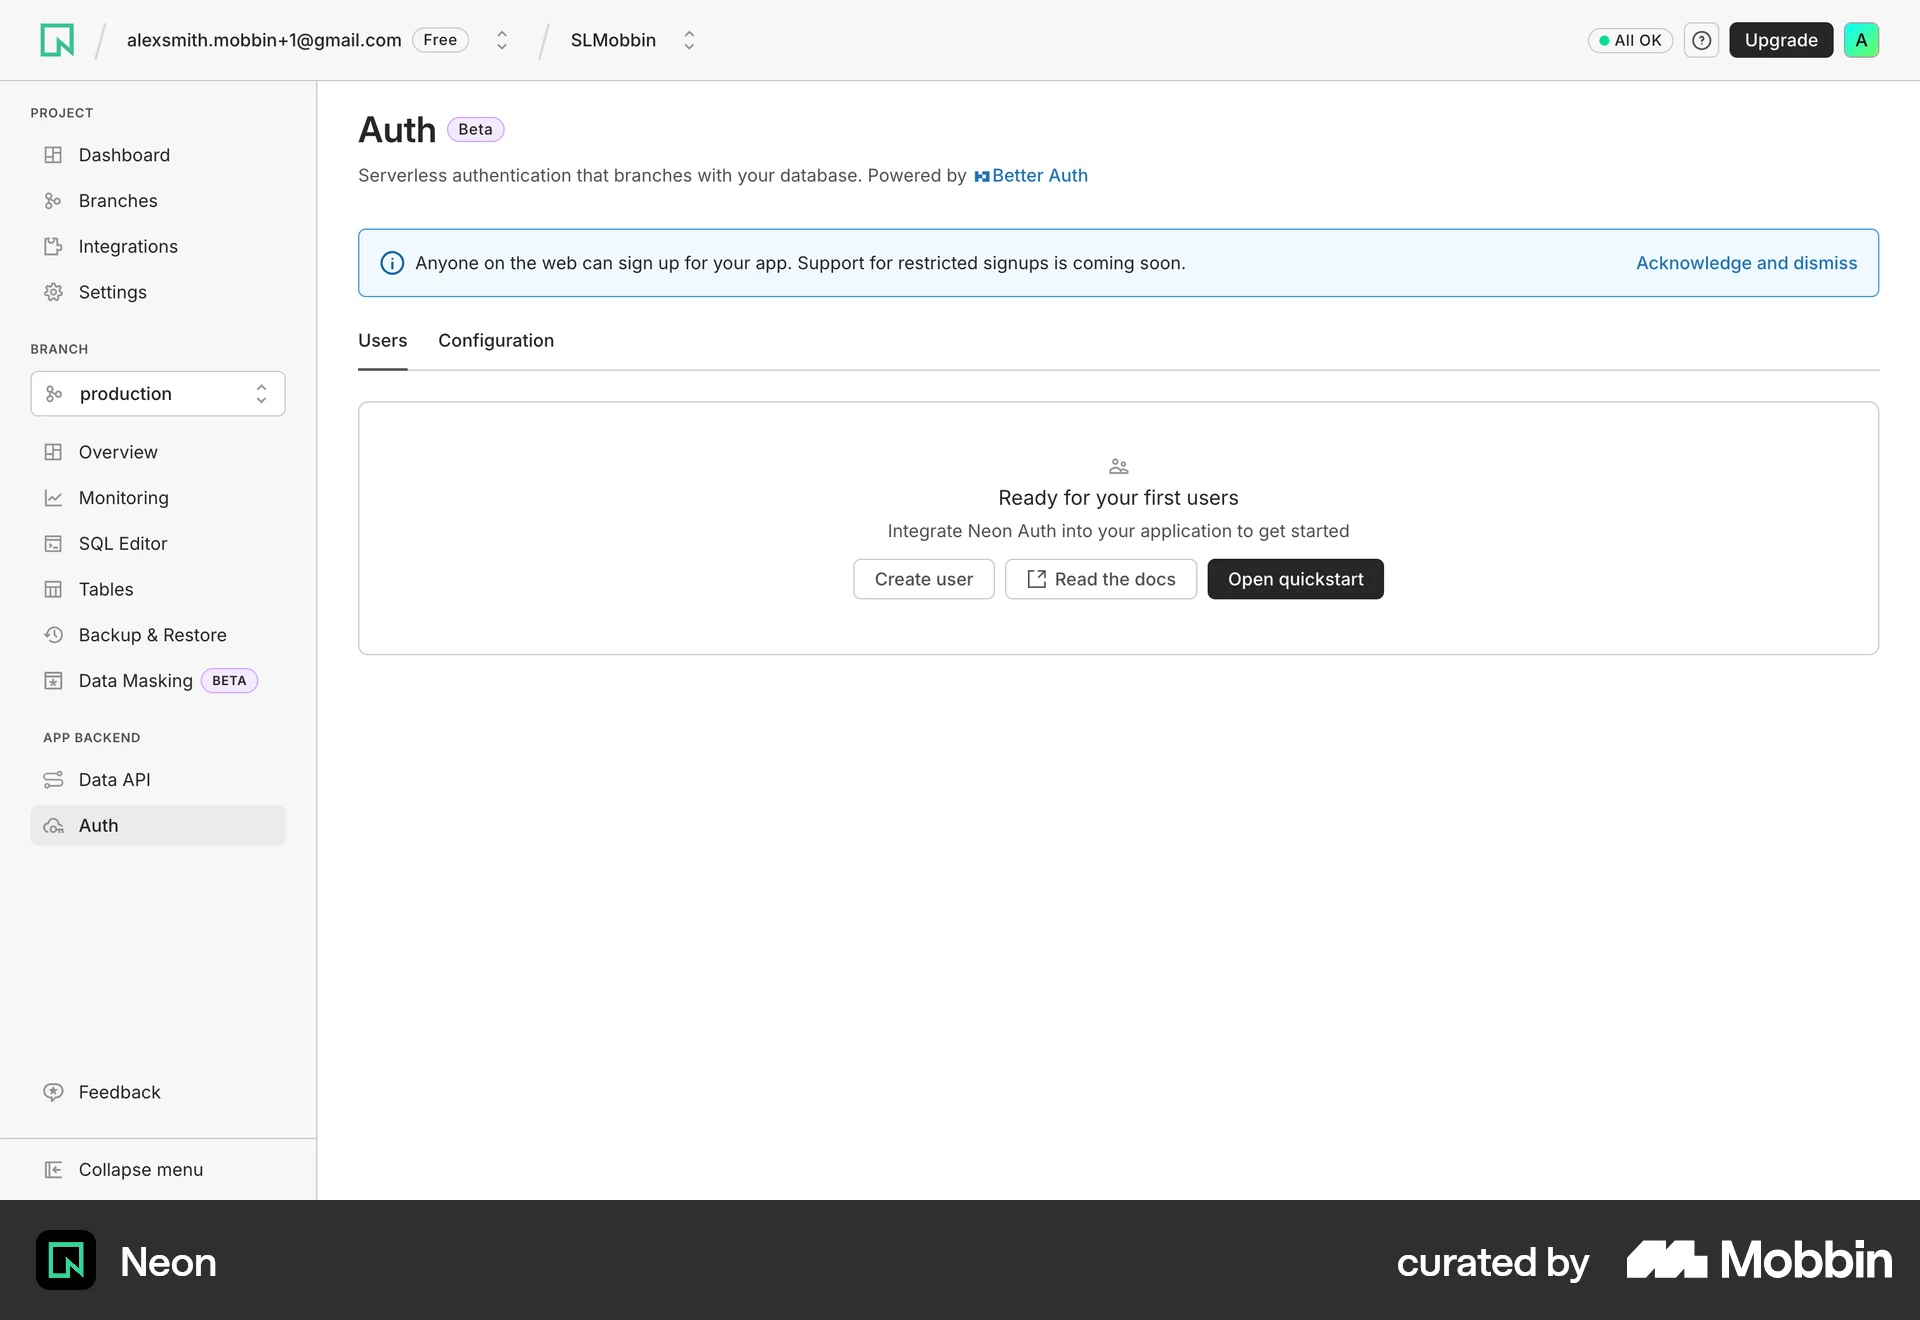1920x1320 pixels.
Task: Open Tables in the sidebar
Action: click(x=158, y=590)
